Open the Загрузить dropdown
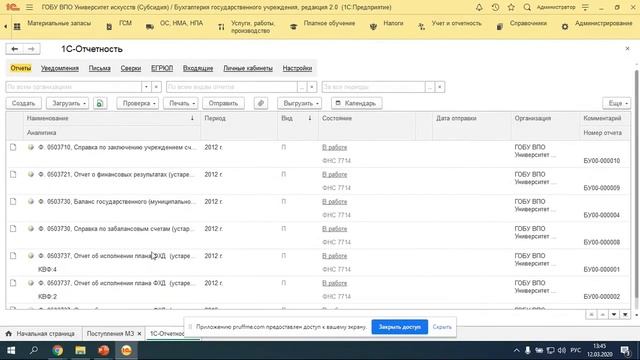The width and height of the screenshot is (640, 360). [68, 103]
